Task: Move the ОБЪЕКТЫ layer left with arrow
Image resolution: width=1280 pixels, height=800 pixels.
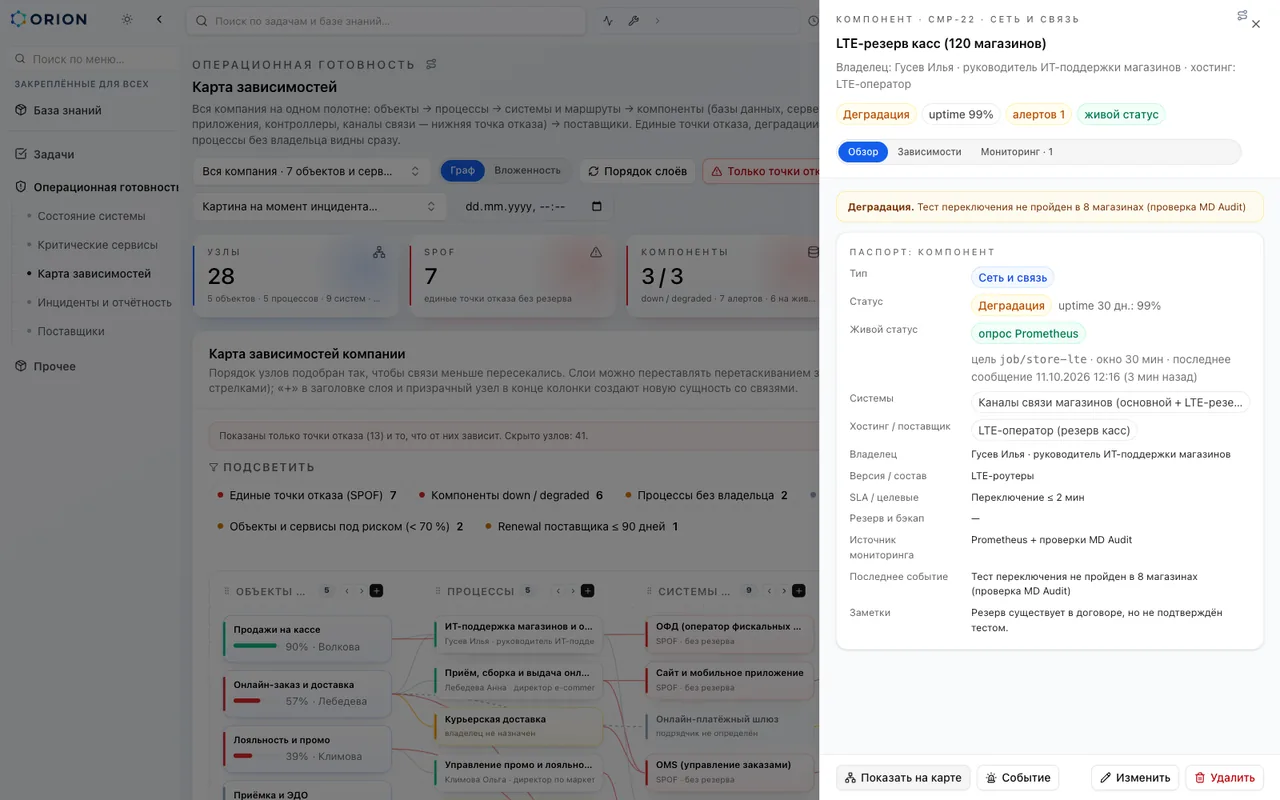Action: [347, 591]
